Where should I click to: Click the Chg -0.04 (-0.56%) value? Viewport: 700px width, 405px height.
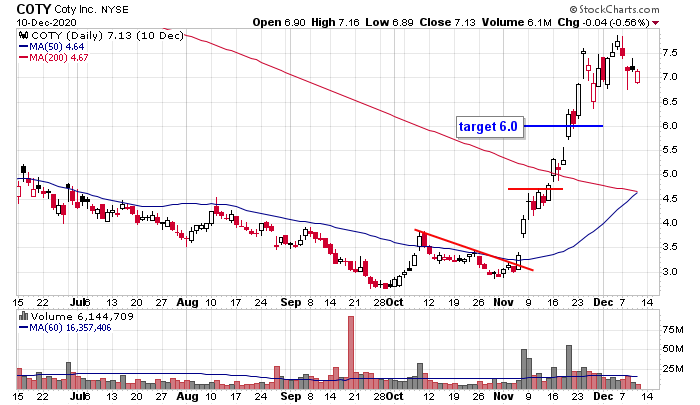[604, 22]
